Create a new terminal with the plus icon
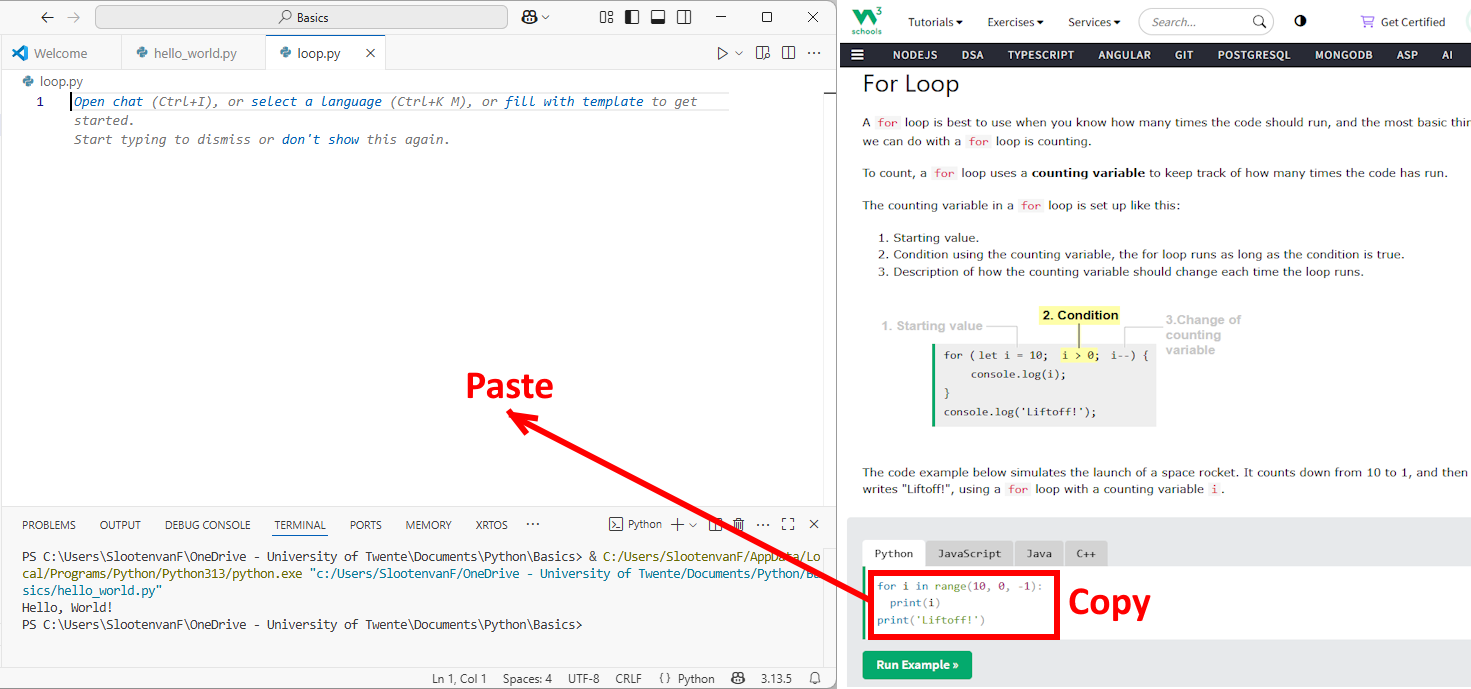1471x689 pixels. (x=677, y=524)
